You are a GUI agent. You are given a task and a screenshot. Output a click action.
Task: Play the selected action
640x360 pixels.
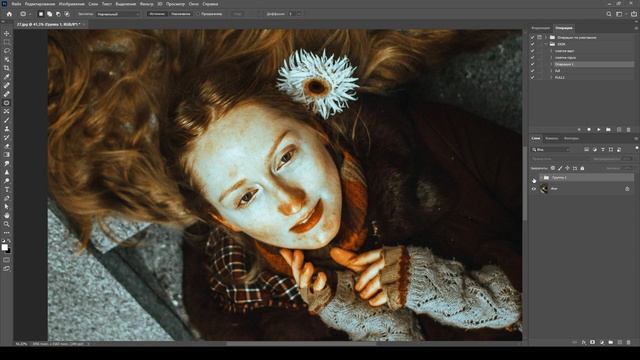click(x=599, y=130)
